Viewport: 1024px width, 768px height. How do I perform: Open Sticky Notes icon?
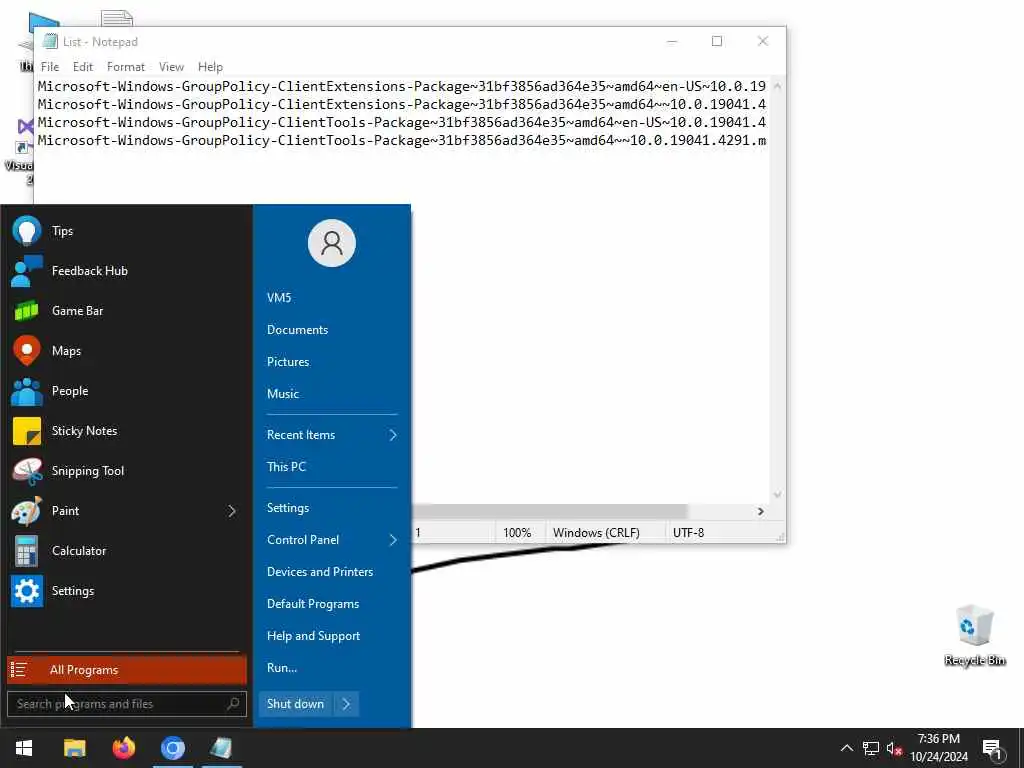(27, 431)
